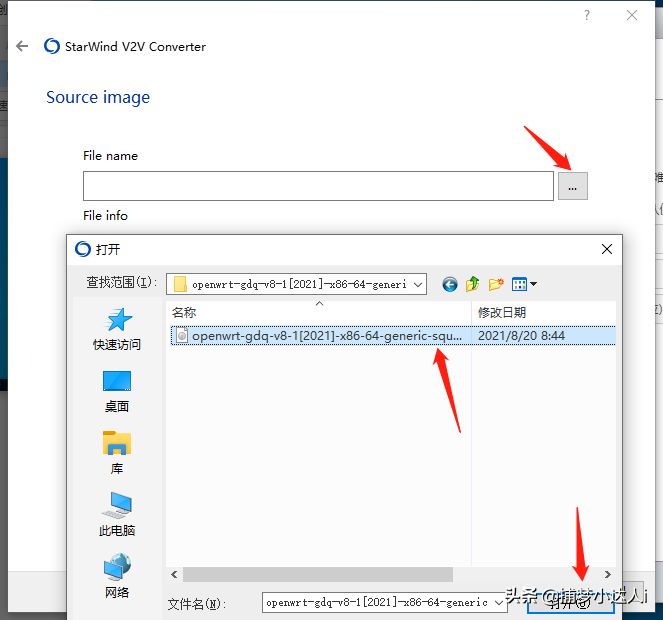This screenshot has width=663, height=620.
Task: Open 库 libraries location
Action: pos(117,453)
